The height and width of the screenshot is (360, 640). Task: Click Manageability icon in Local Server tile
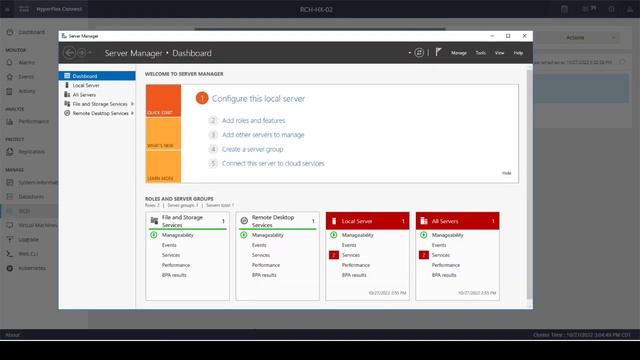coord(333,235)
